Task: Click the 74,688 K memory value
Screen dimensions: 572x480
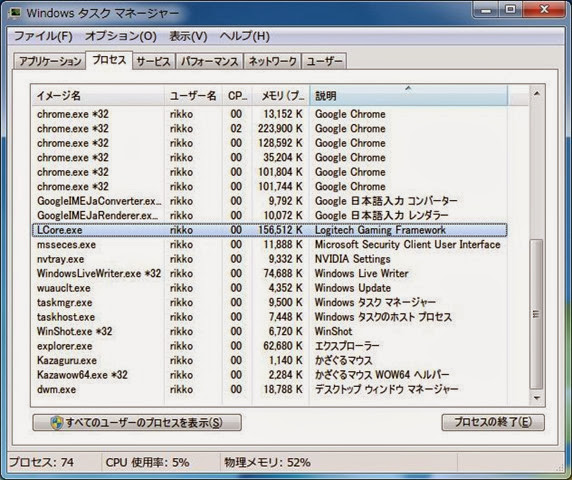Action: pos(283,273)
